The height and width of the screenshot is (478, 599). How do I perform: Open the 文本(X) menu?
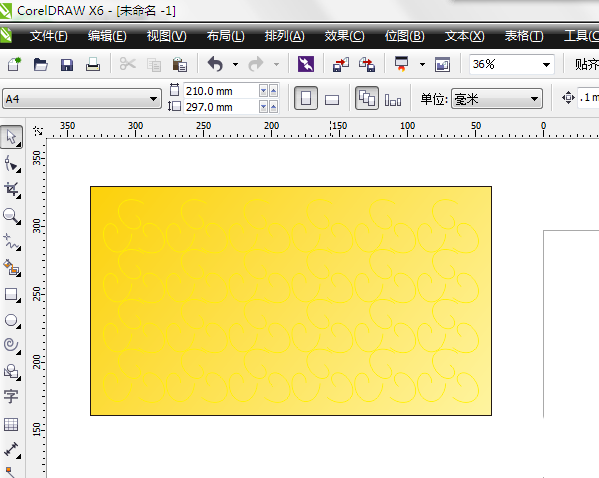[x=464, y=36]
